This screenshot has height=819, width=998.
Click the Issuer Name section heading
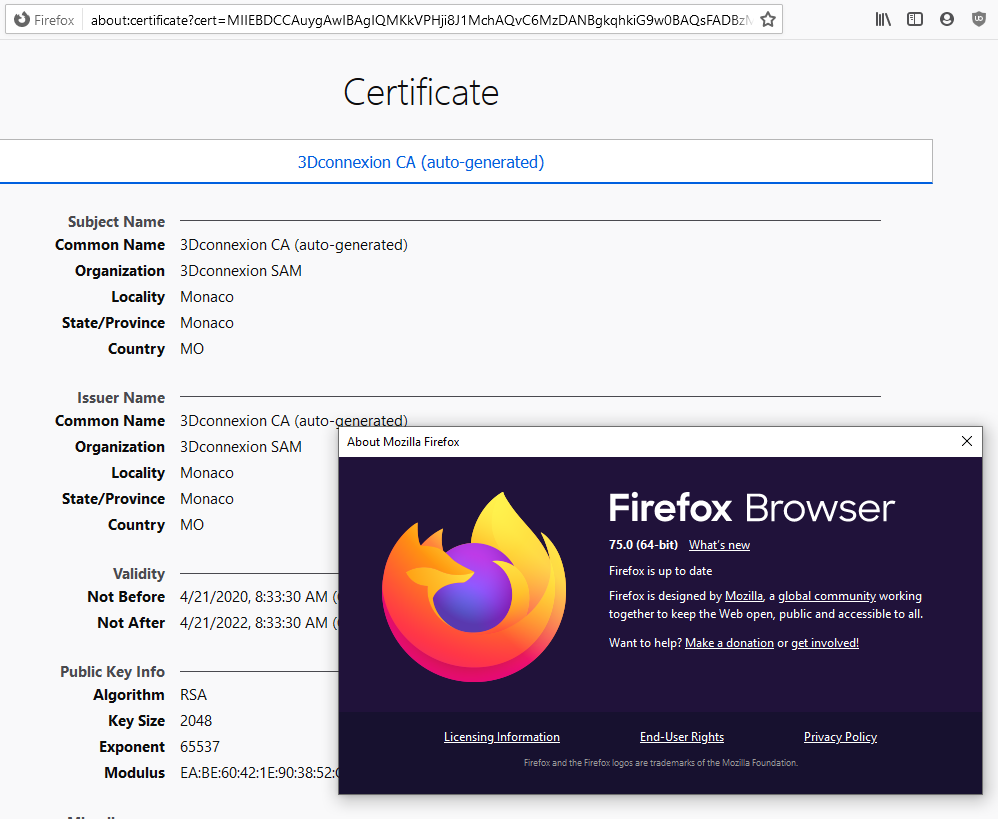pyautogui.click(x=121, y=398)
